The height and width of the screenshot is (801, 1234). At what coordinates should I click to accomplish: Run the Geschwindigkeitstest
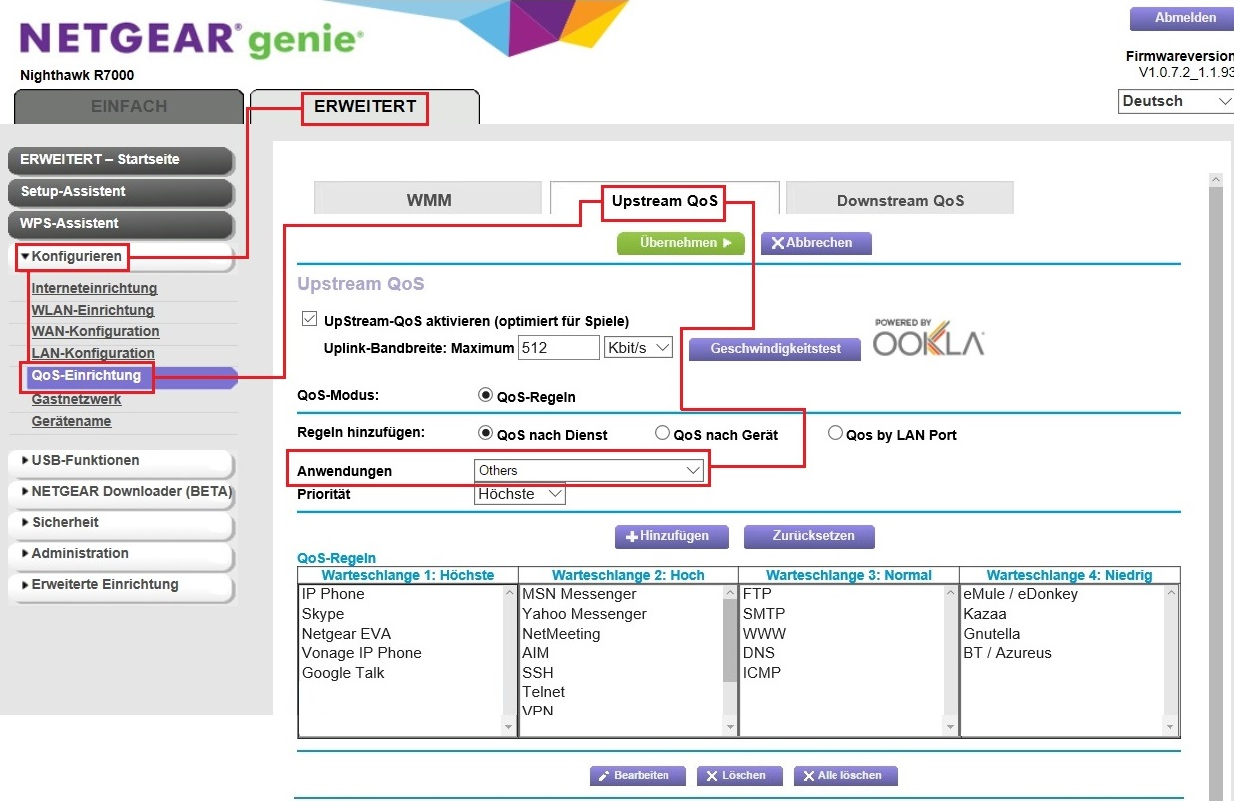[776, 349]
